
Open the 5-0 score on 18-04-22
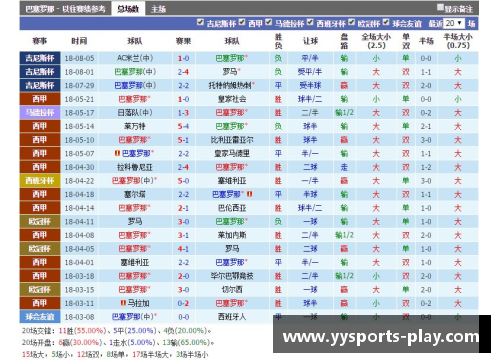click(x=183, y=181)
